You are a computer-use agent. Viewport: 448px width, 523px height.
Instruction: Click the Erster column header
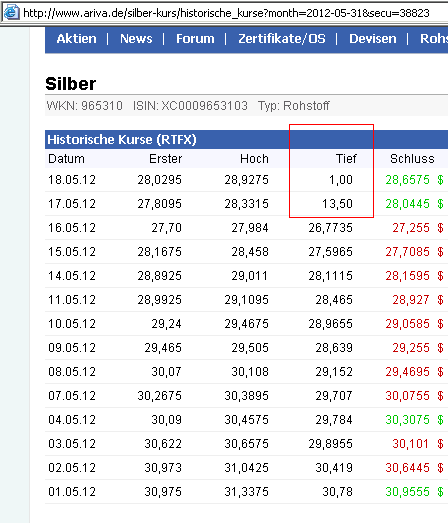click(x=165, y=159)
